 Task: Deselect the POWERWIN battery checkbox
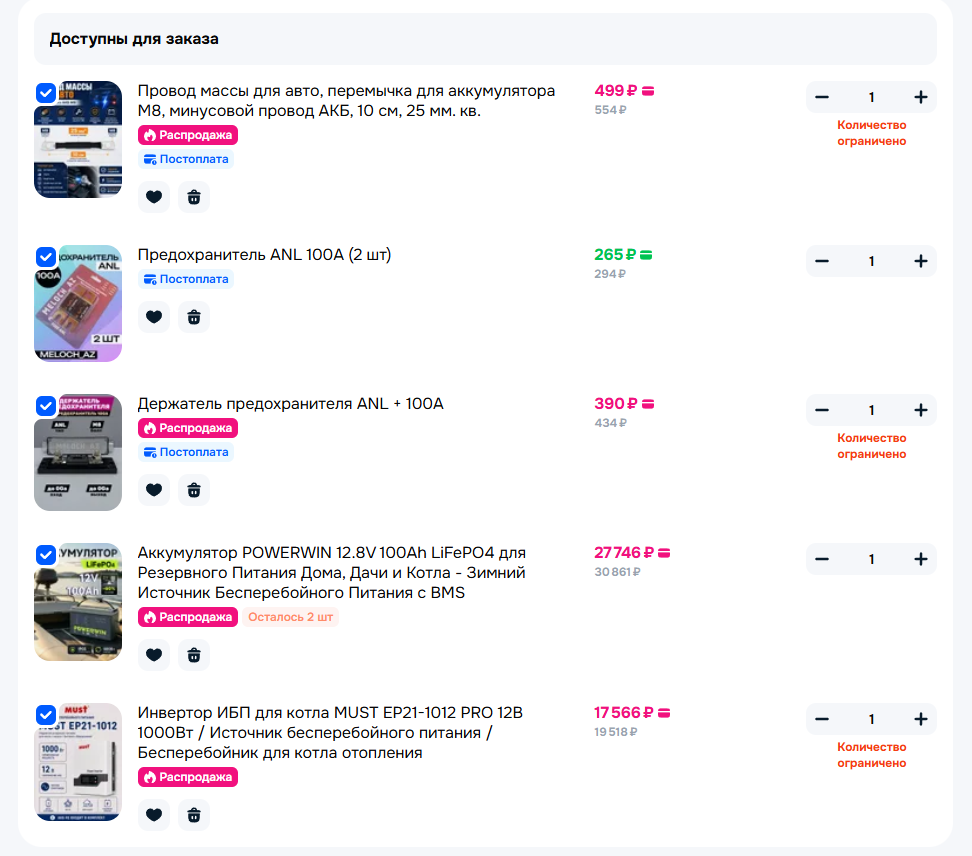(46, 555)
